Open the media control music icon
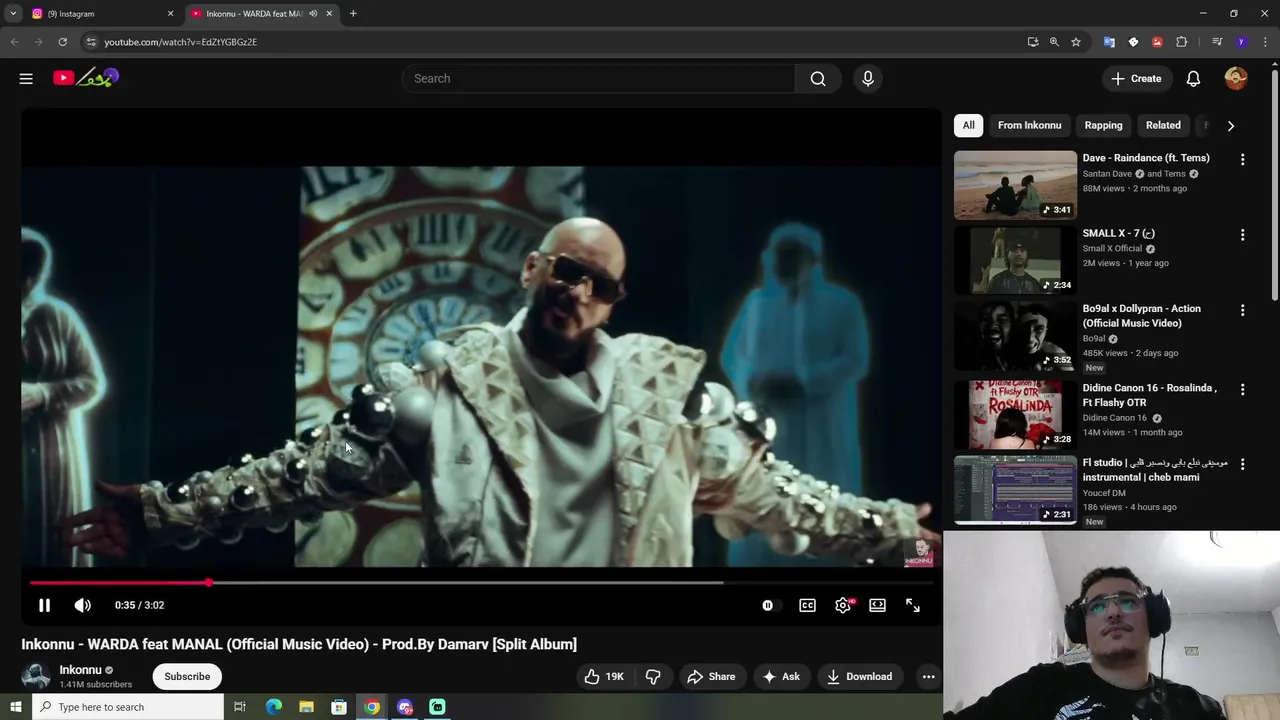Screen dimensions: 1280x720 click(x=1217, y=42)
